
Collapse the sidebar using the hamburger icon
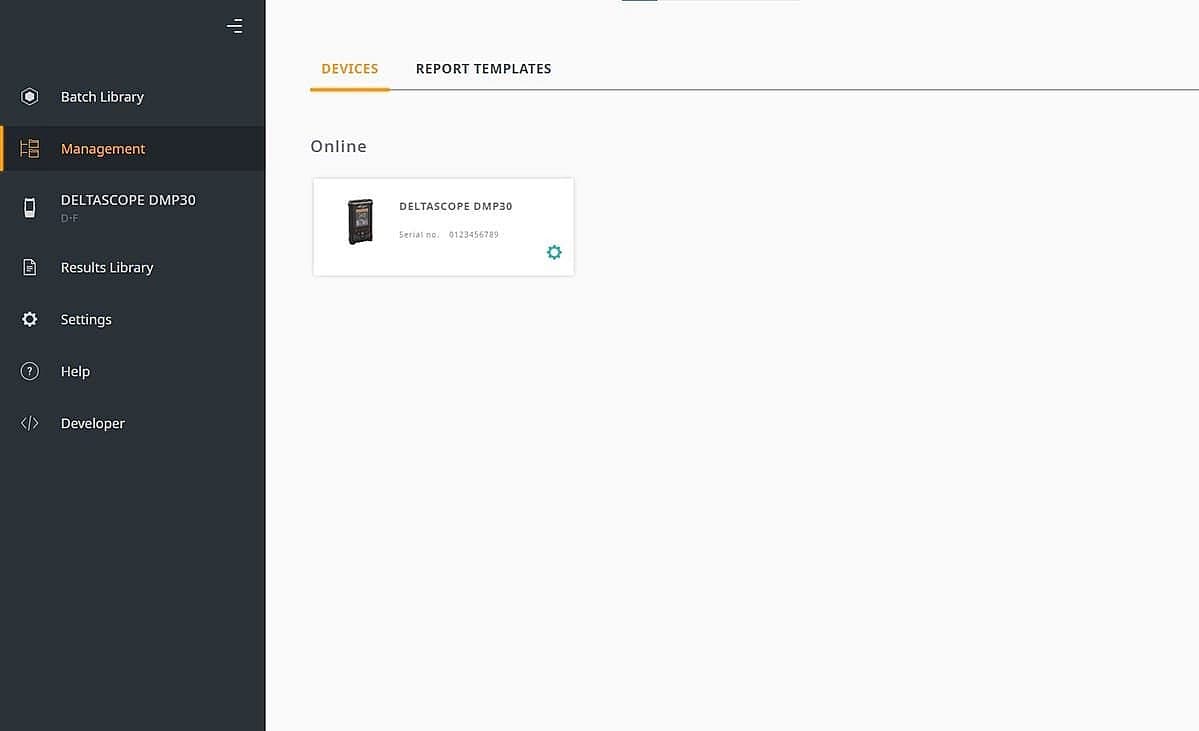point(235,26)
